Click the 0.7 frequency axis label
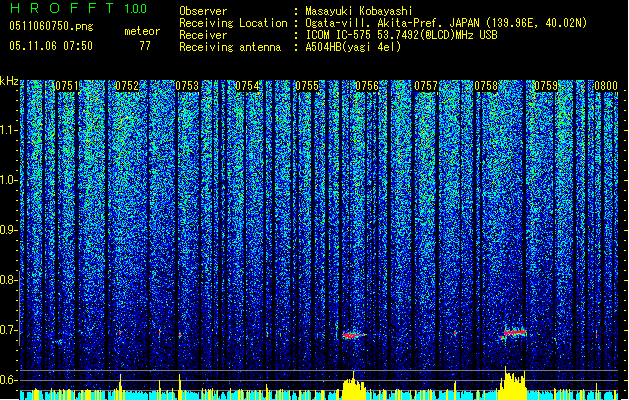 7,330
